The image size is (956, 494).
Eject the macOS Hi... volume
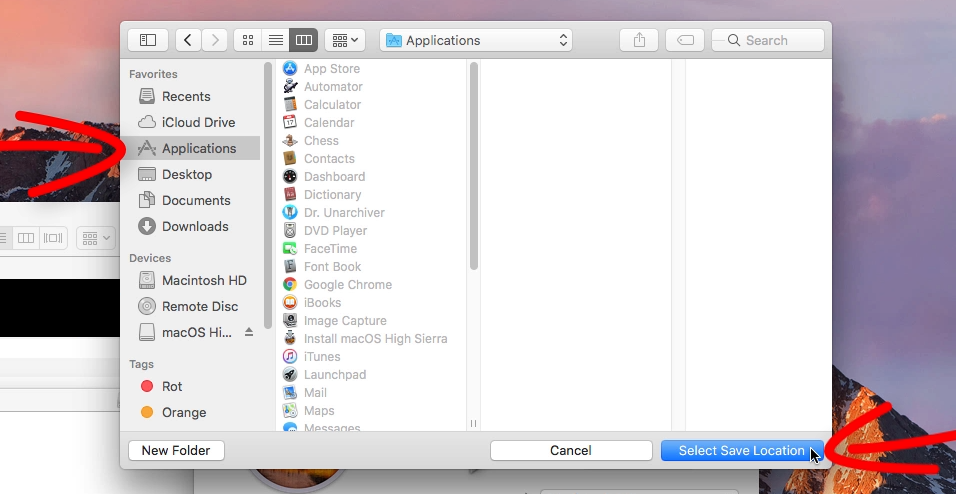[x=249, y=332]
